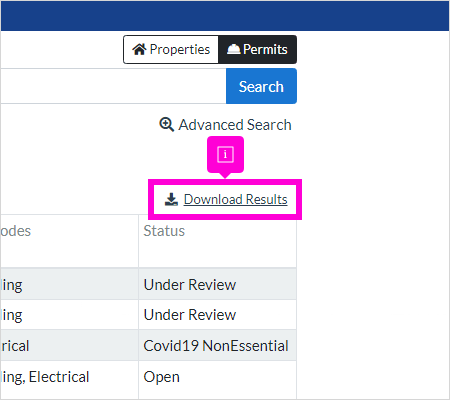Image resolution: width=450 pixels, height=400 pixels.
Task: Click the download arrow icon
Action: pyautogui.click(x=171, y=199)
